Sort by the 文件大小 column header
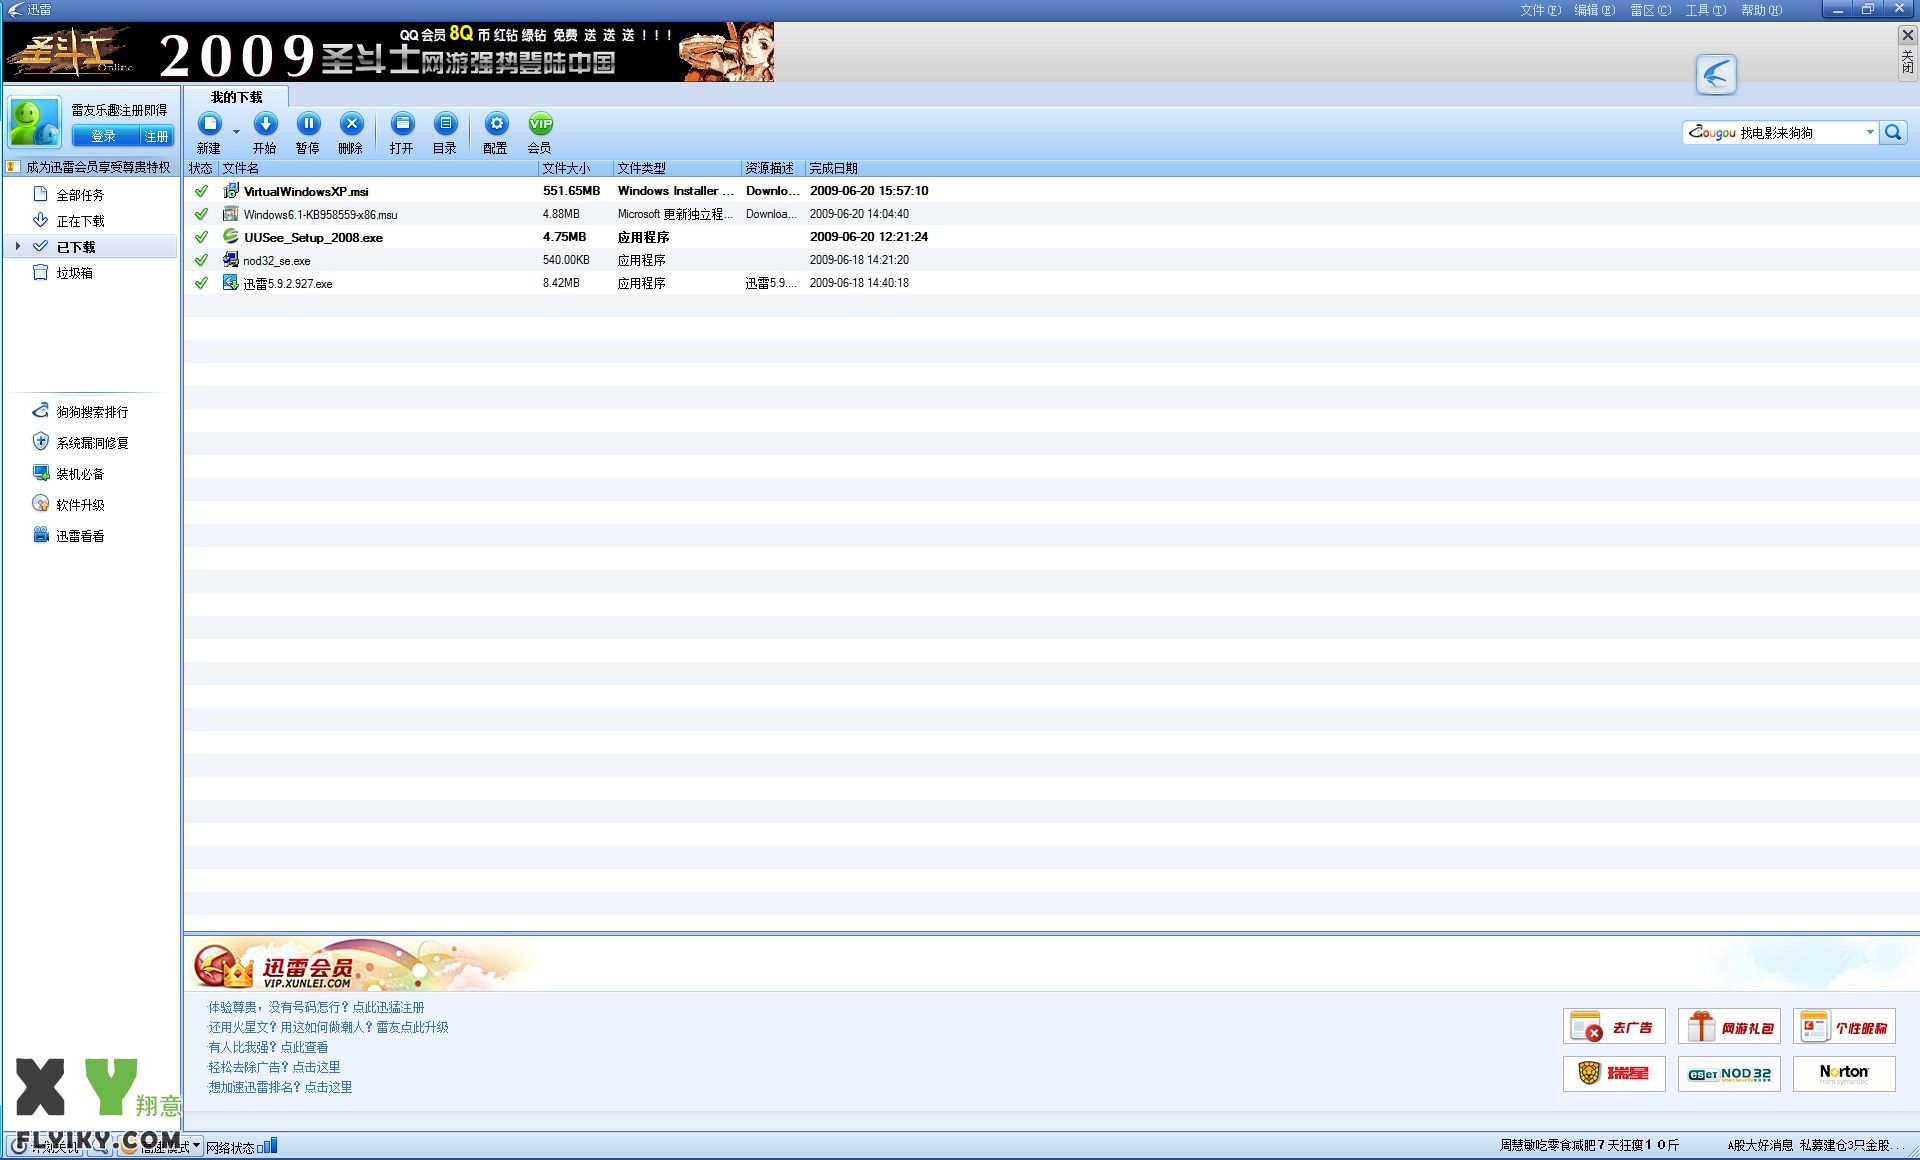Image resolution: width=1920 pixels, height=1160 pixels. coord(575,168)
